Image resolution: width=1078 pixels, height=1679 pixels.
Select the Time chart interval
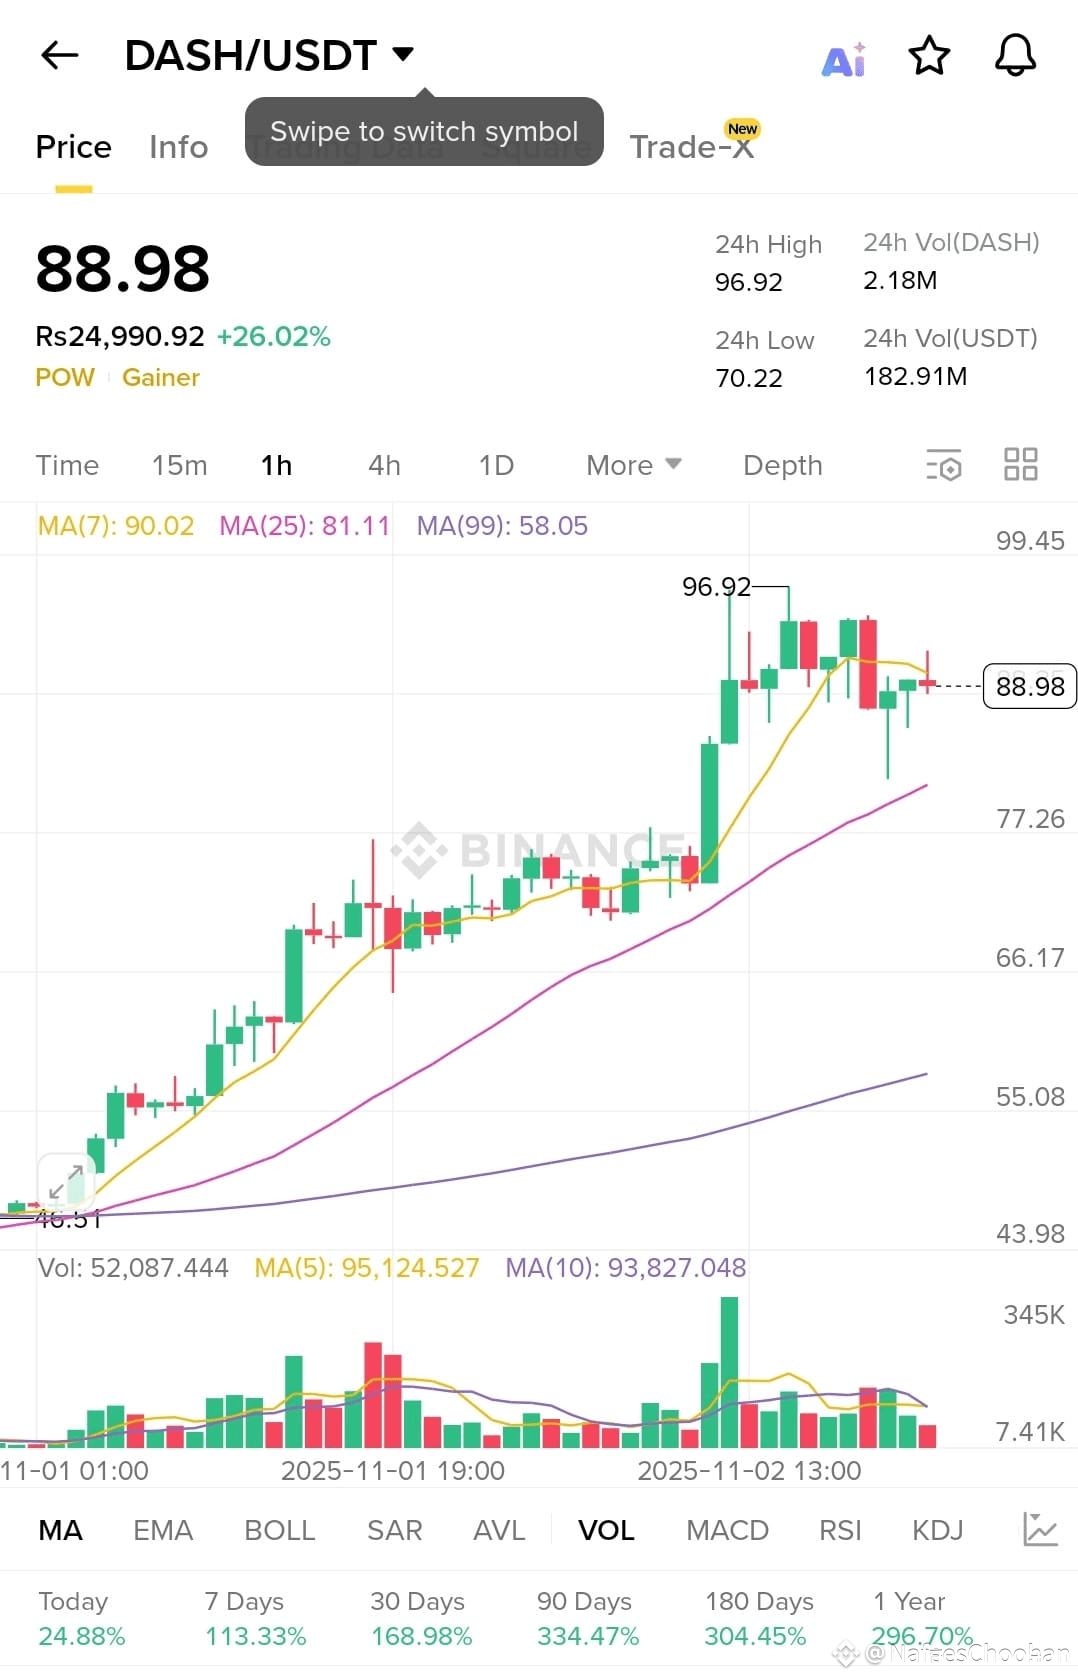coord(68,465)
